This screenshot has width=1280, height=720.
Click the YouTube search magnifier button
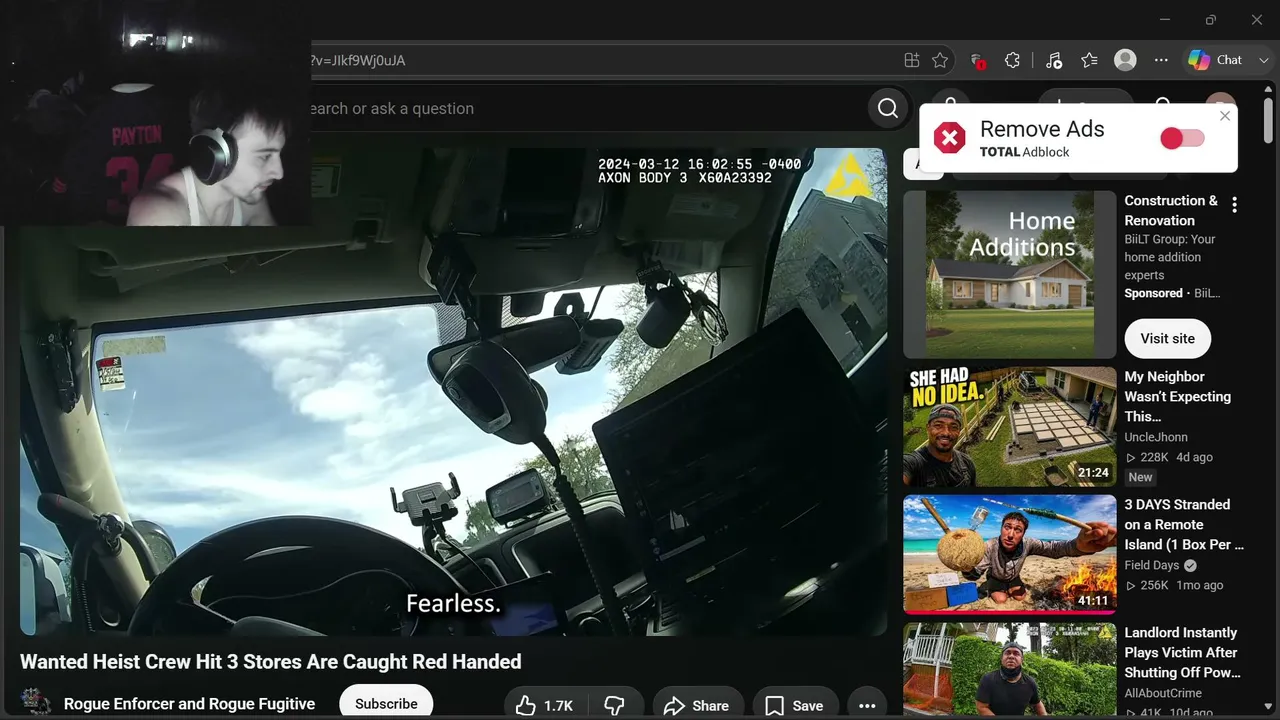click(888, 108)
